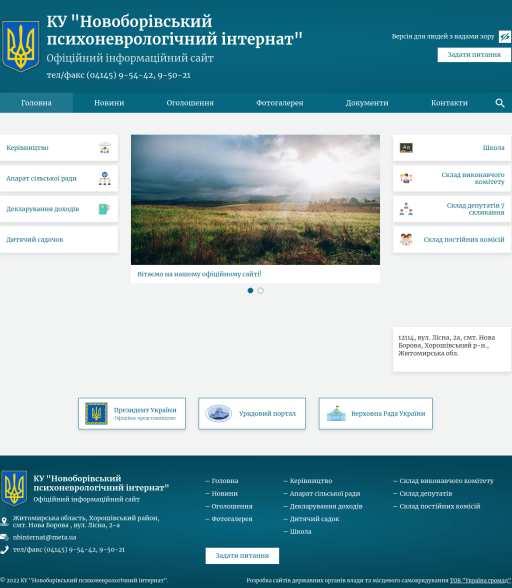Open the Контакти menu item
The image size is (512, 588).
tap(449, 103)
